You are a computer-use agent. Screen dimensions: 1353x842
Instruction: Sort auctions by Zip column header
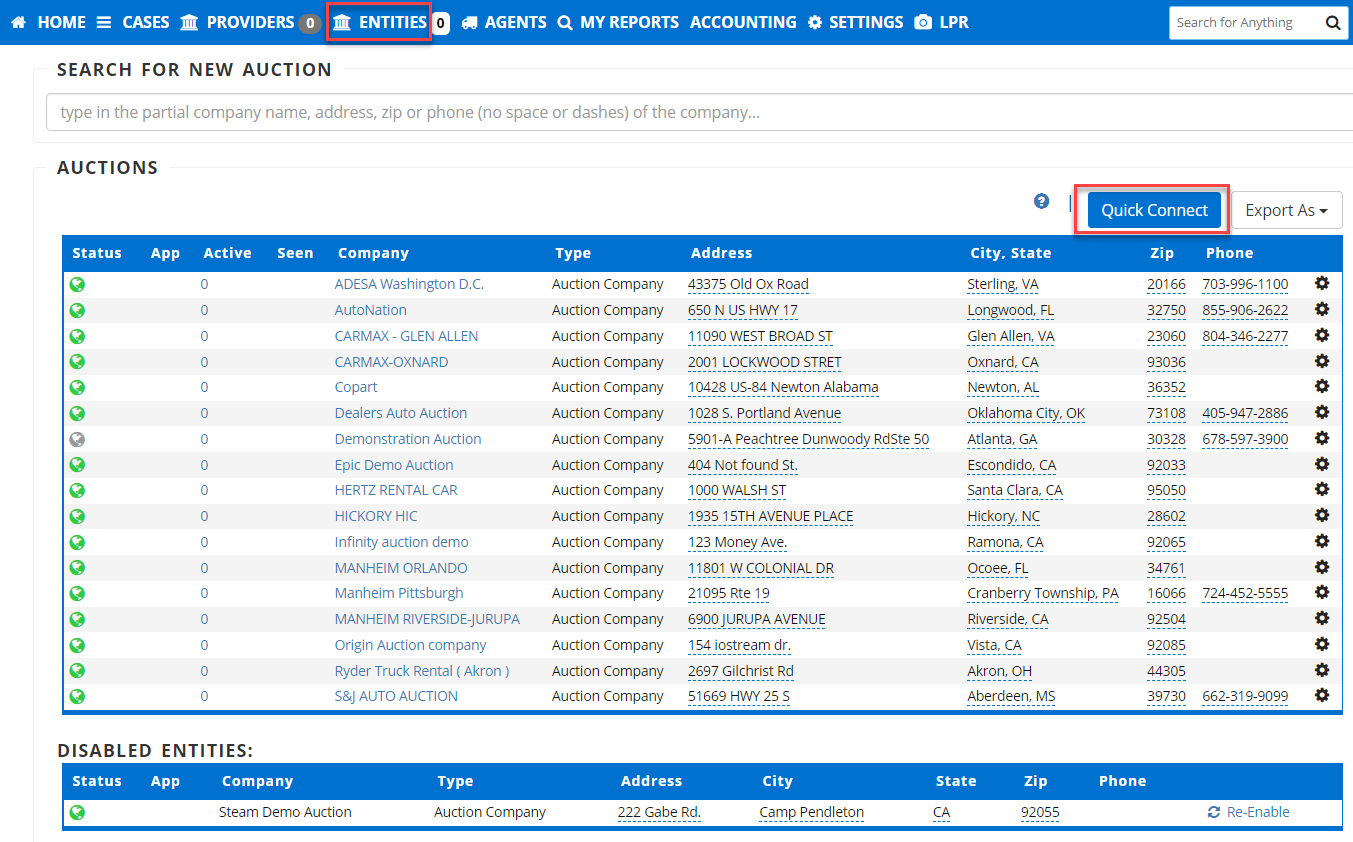click(1161, 253)
